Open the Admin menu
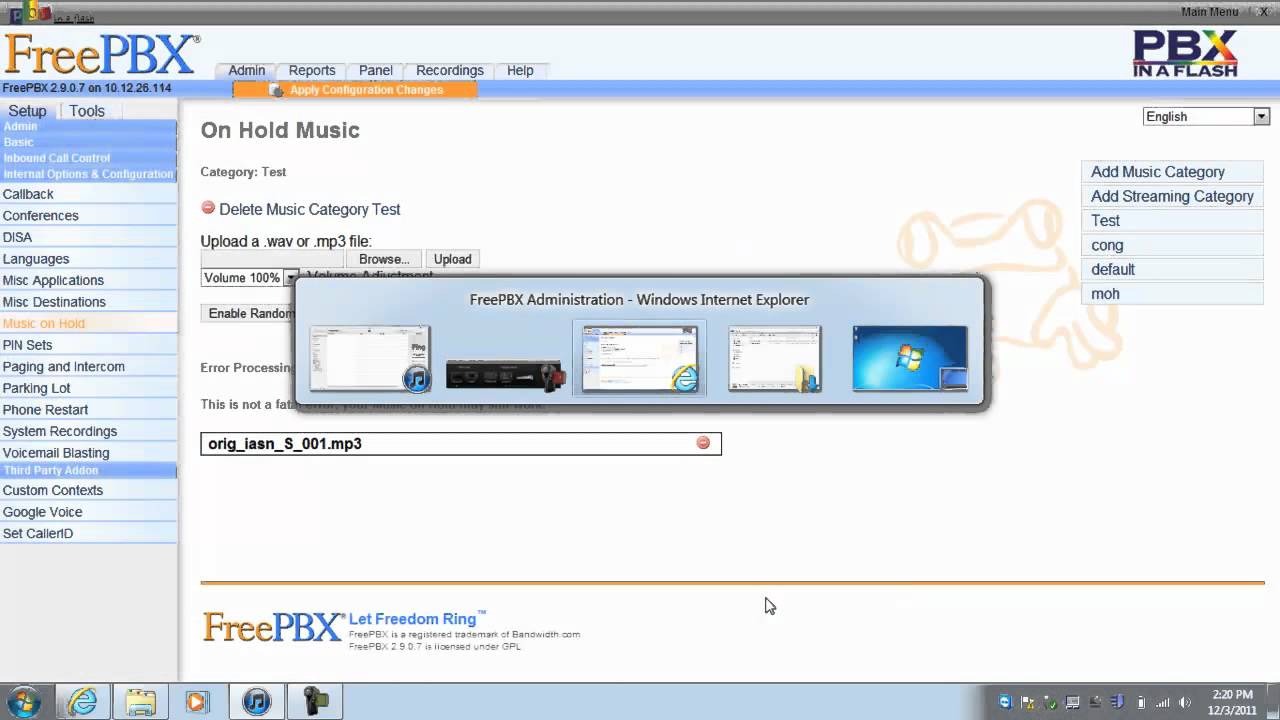1280x720 pixels. tap(246, 70)
